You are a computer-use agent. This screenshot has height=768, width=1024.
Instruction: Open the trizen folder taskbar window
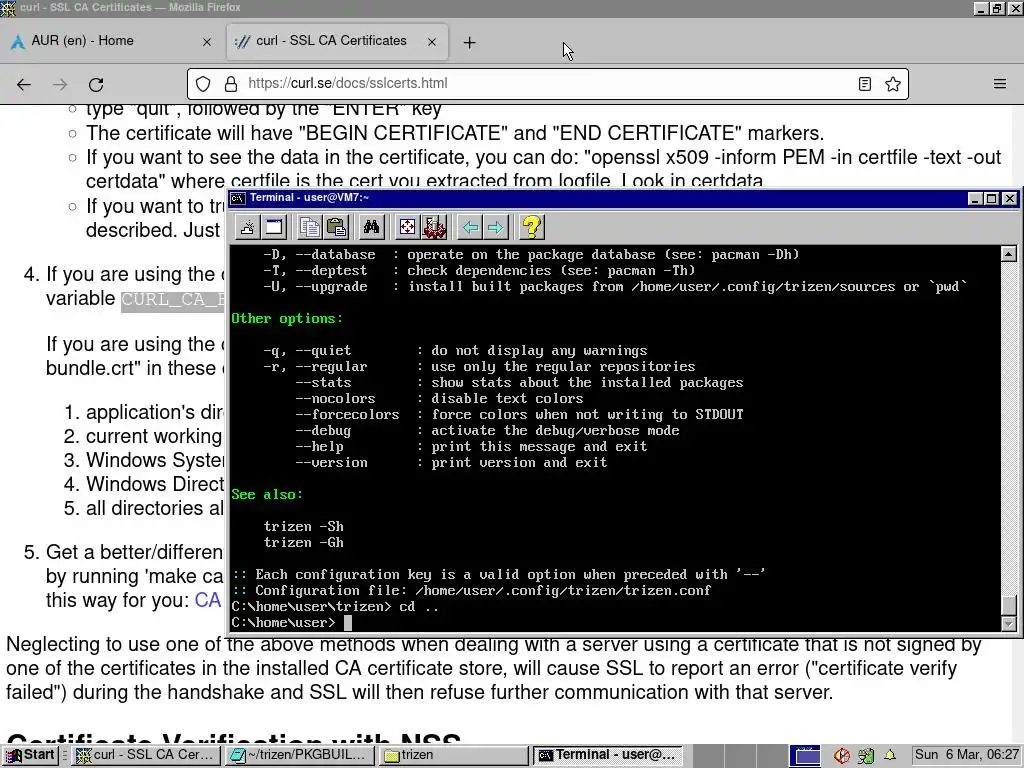coord(454,756)
